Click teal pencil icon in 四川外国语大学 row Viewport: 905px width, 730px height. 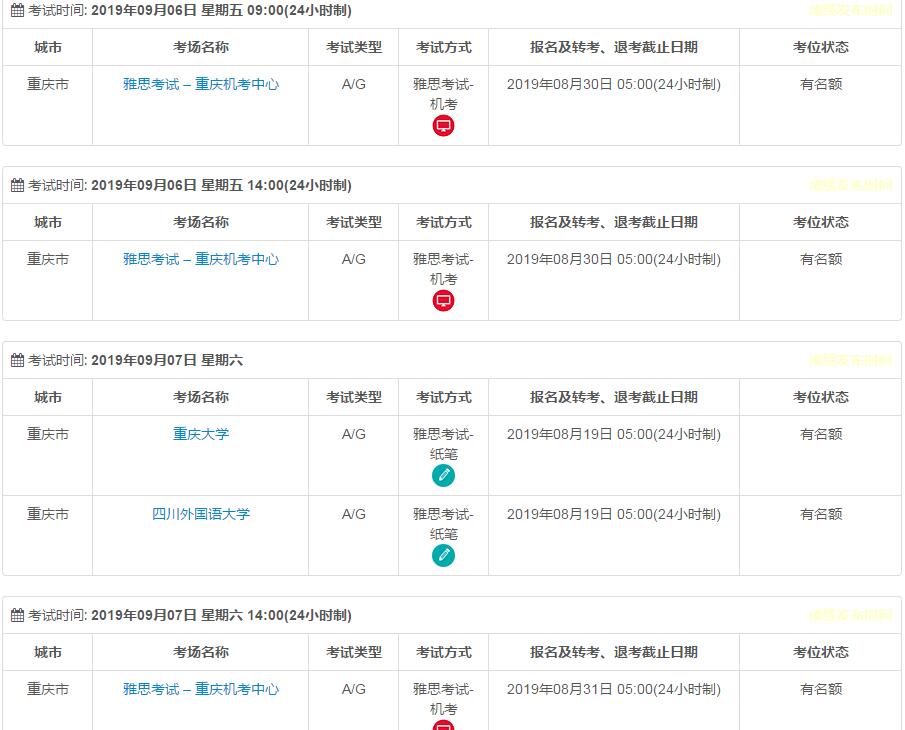tap(443, 556)
